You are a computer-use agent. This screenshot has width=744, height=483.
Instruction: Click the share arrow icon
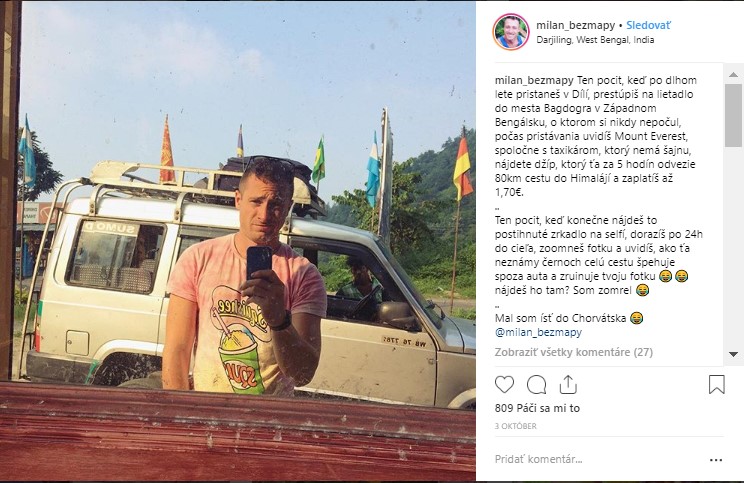point(568,384)
